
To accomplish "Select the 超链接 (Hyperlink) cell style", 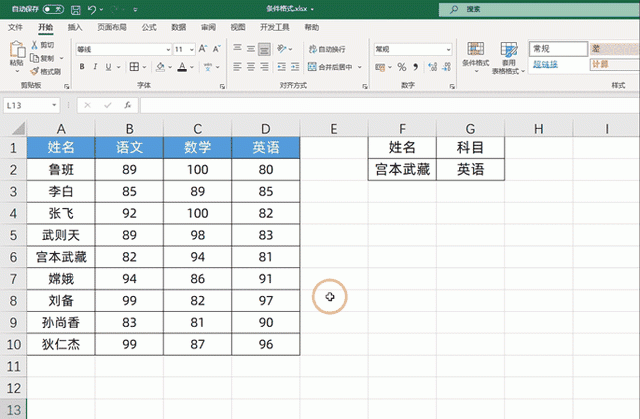I will 558,64.
